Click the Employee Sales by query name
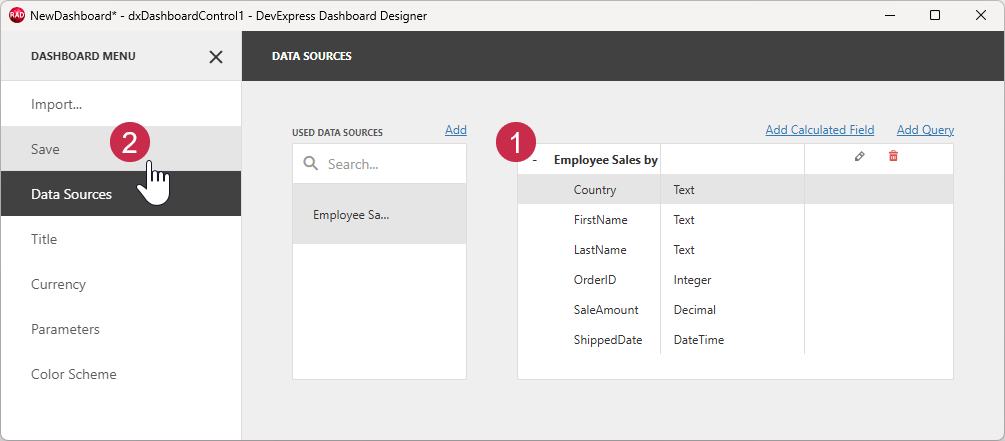Image resolution: width=1005 pixels, height=441 pixels. 606,160
